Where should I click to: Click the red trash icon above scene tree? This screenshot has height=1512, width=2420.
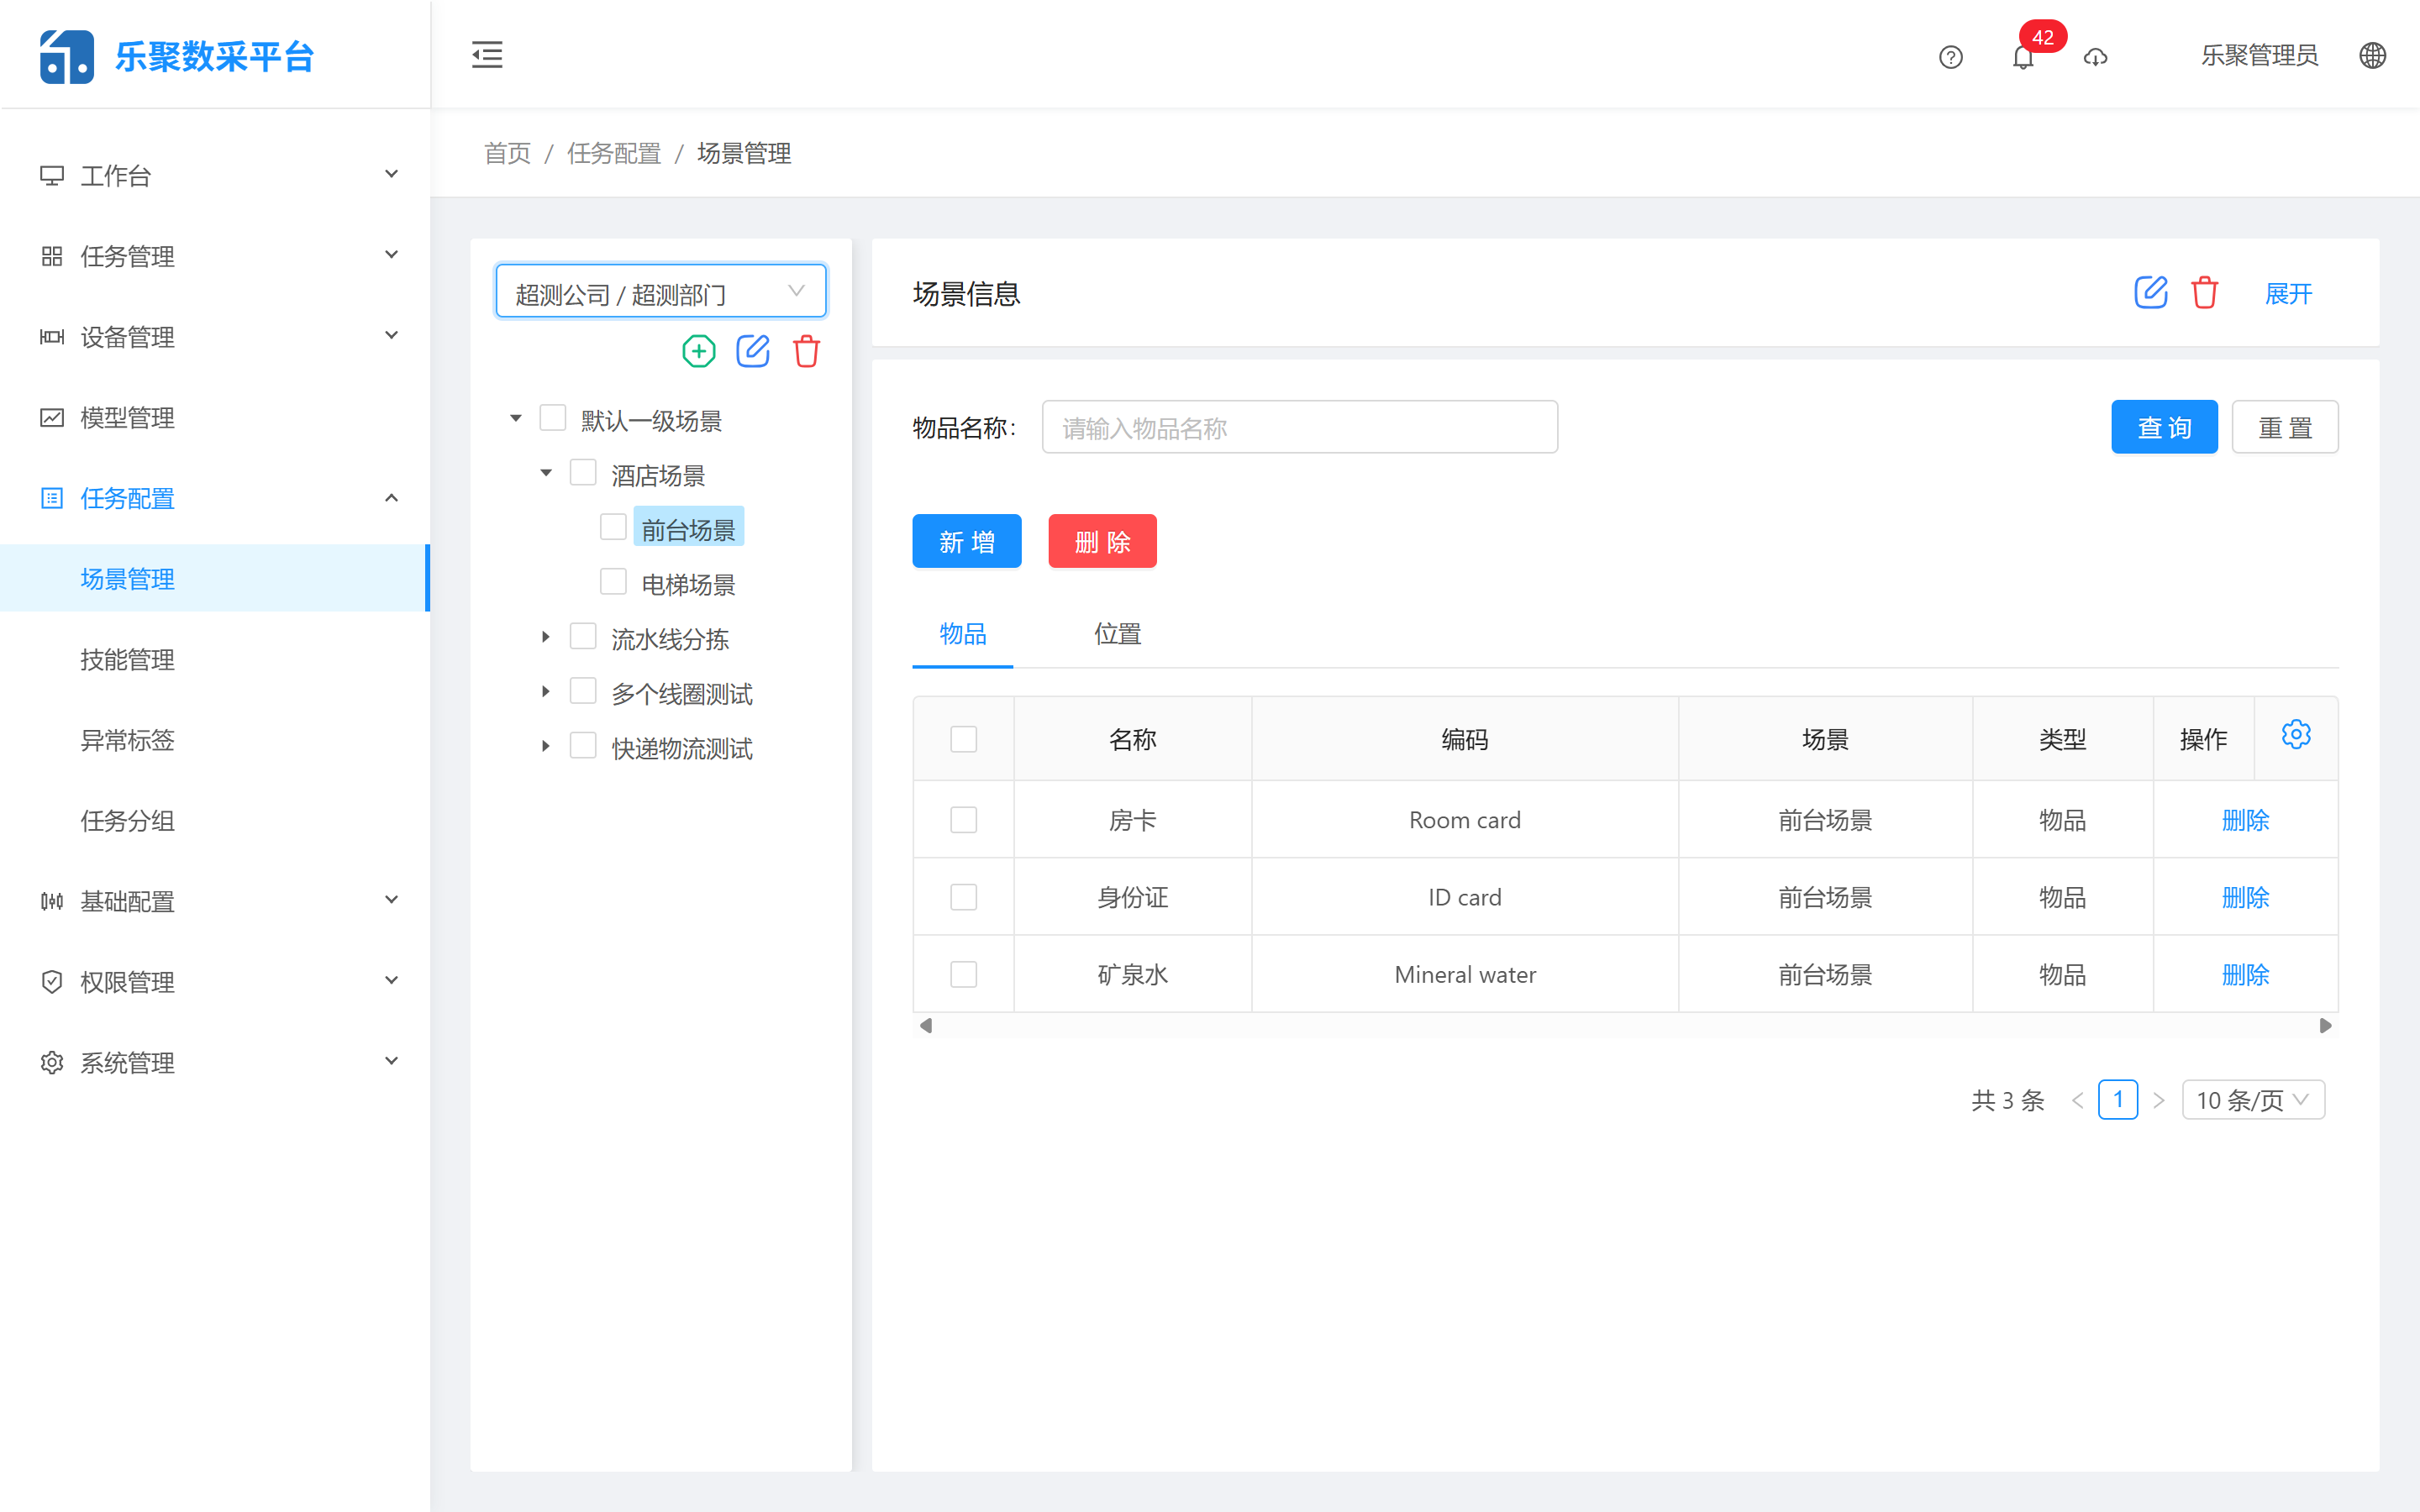806,351
